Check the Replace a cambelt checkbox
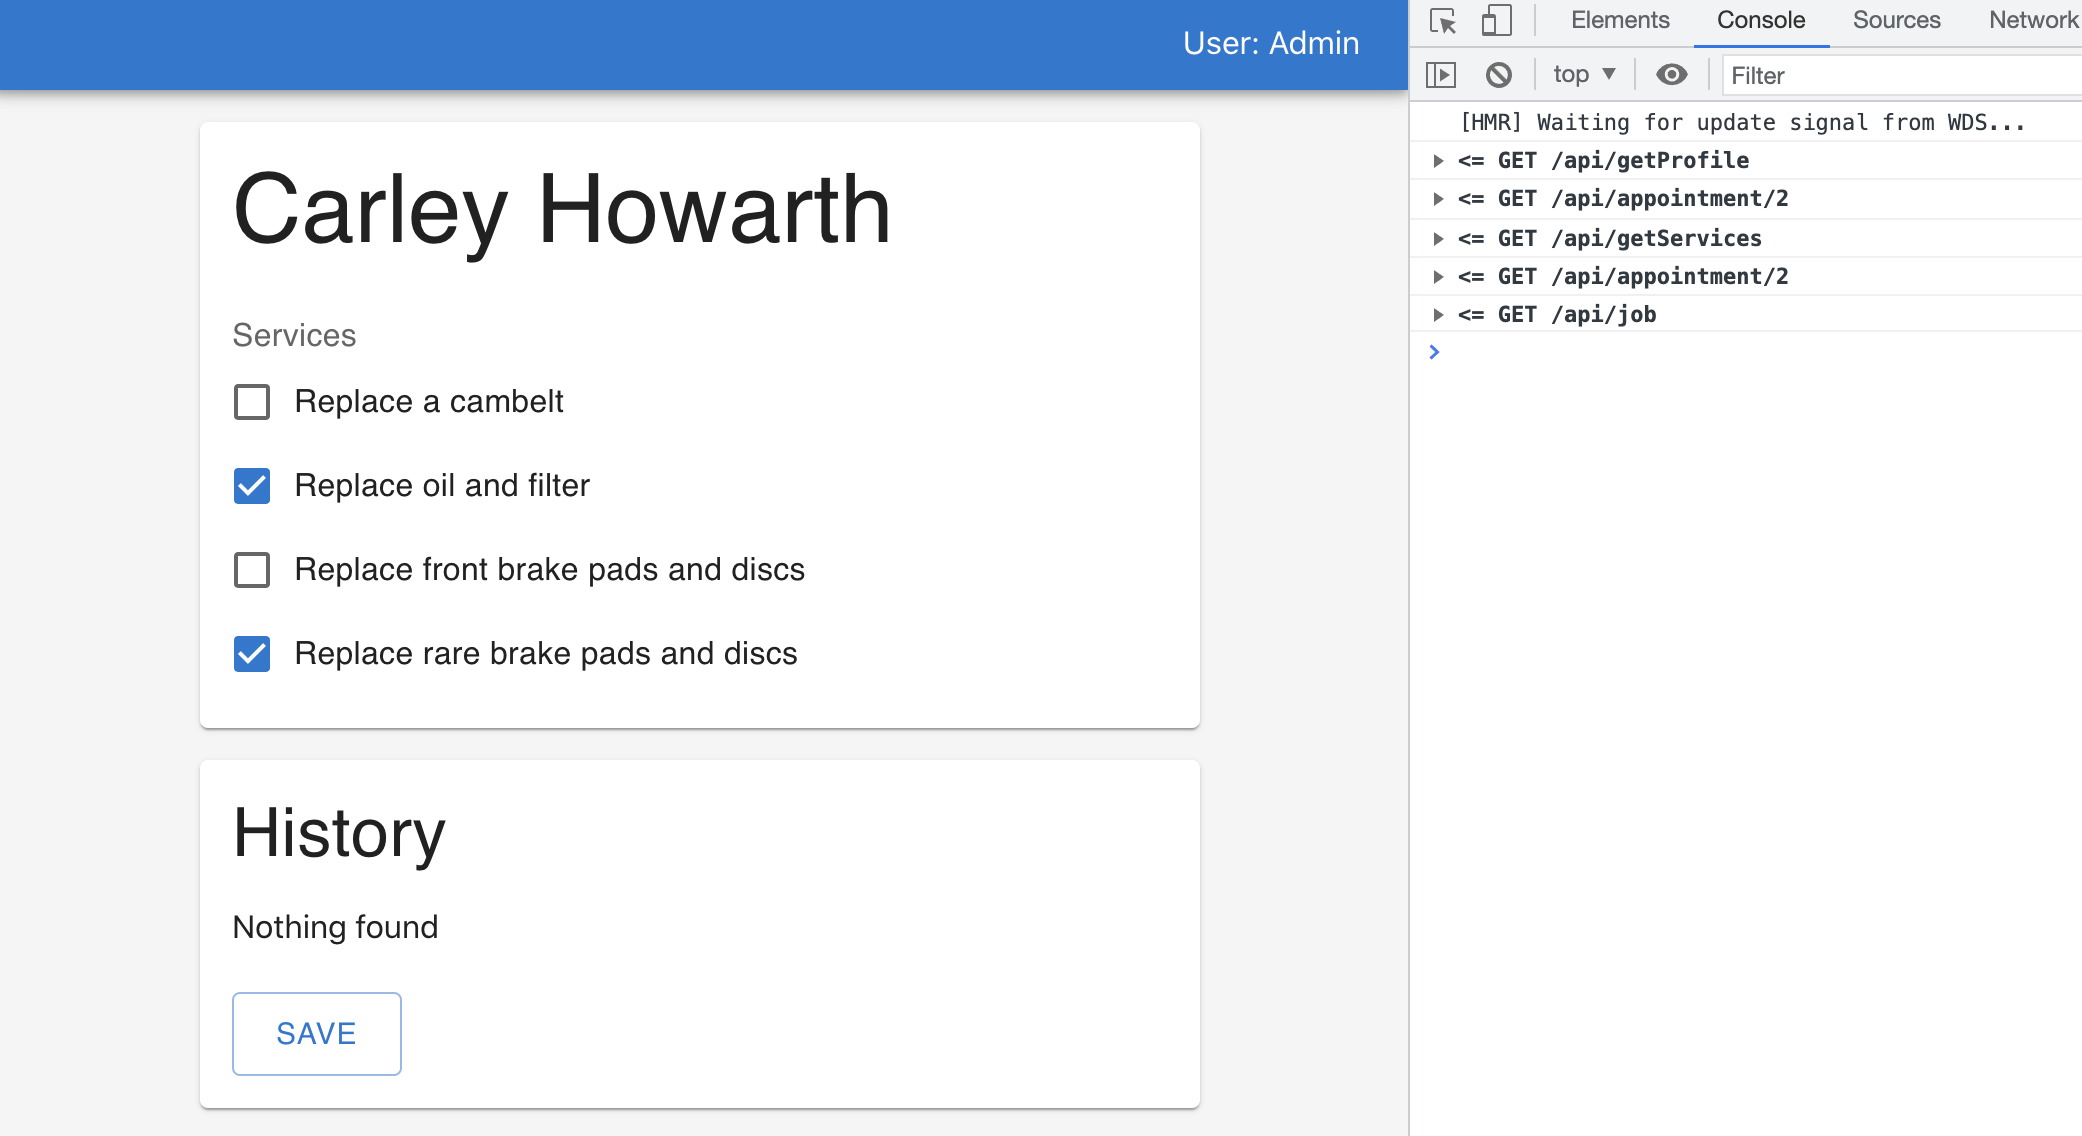 coord(252,402)
